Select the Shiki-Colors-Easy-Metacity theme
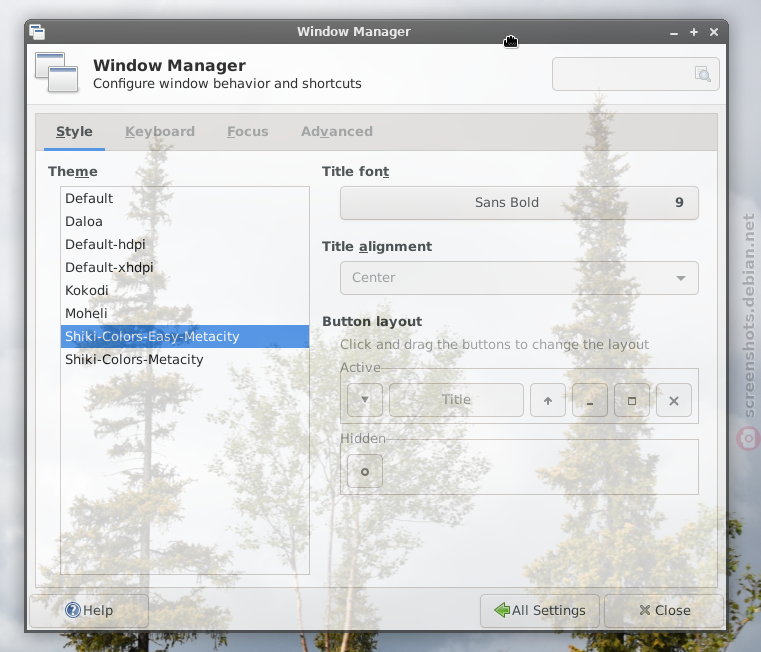 click(184, 336)
